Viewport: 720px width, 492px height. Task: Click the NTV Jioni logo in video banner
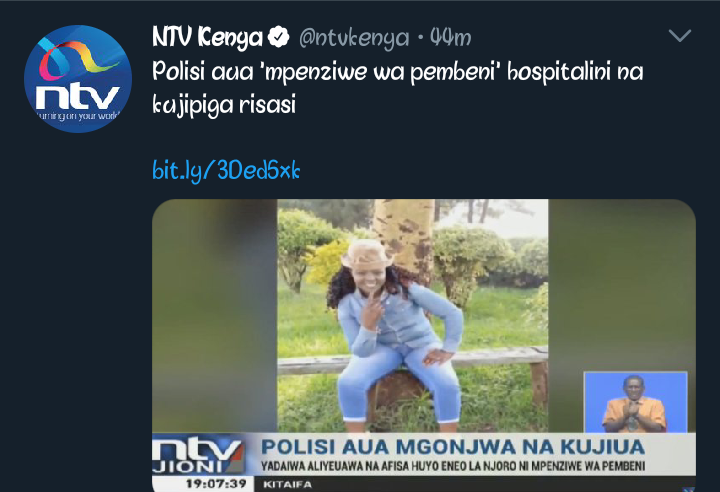coord(197,455)
